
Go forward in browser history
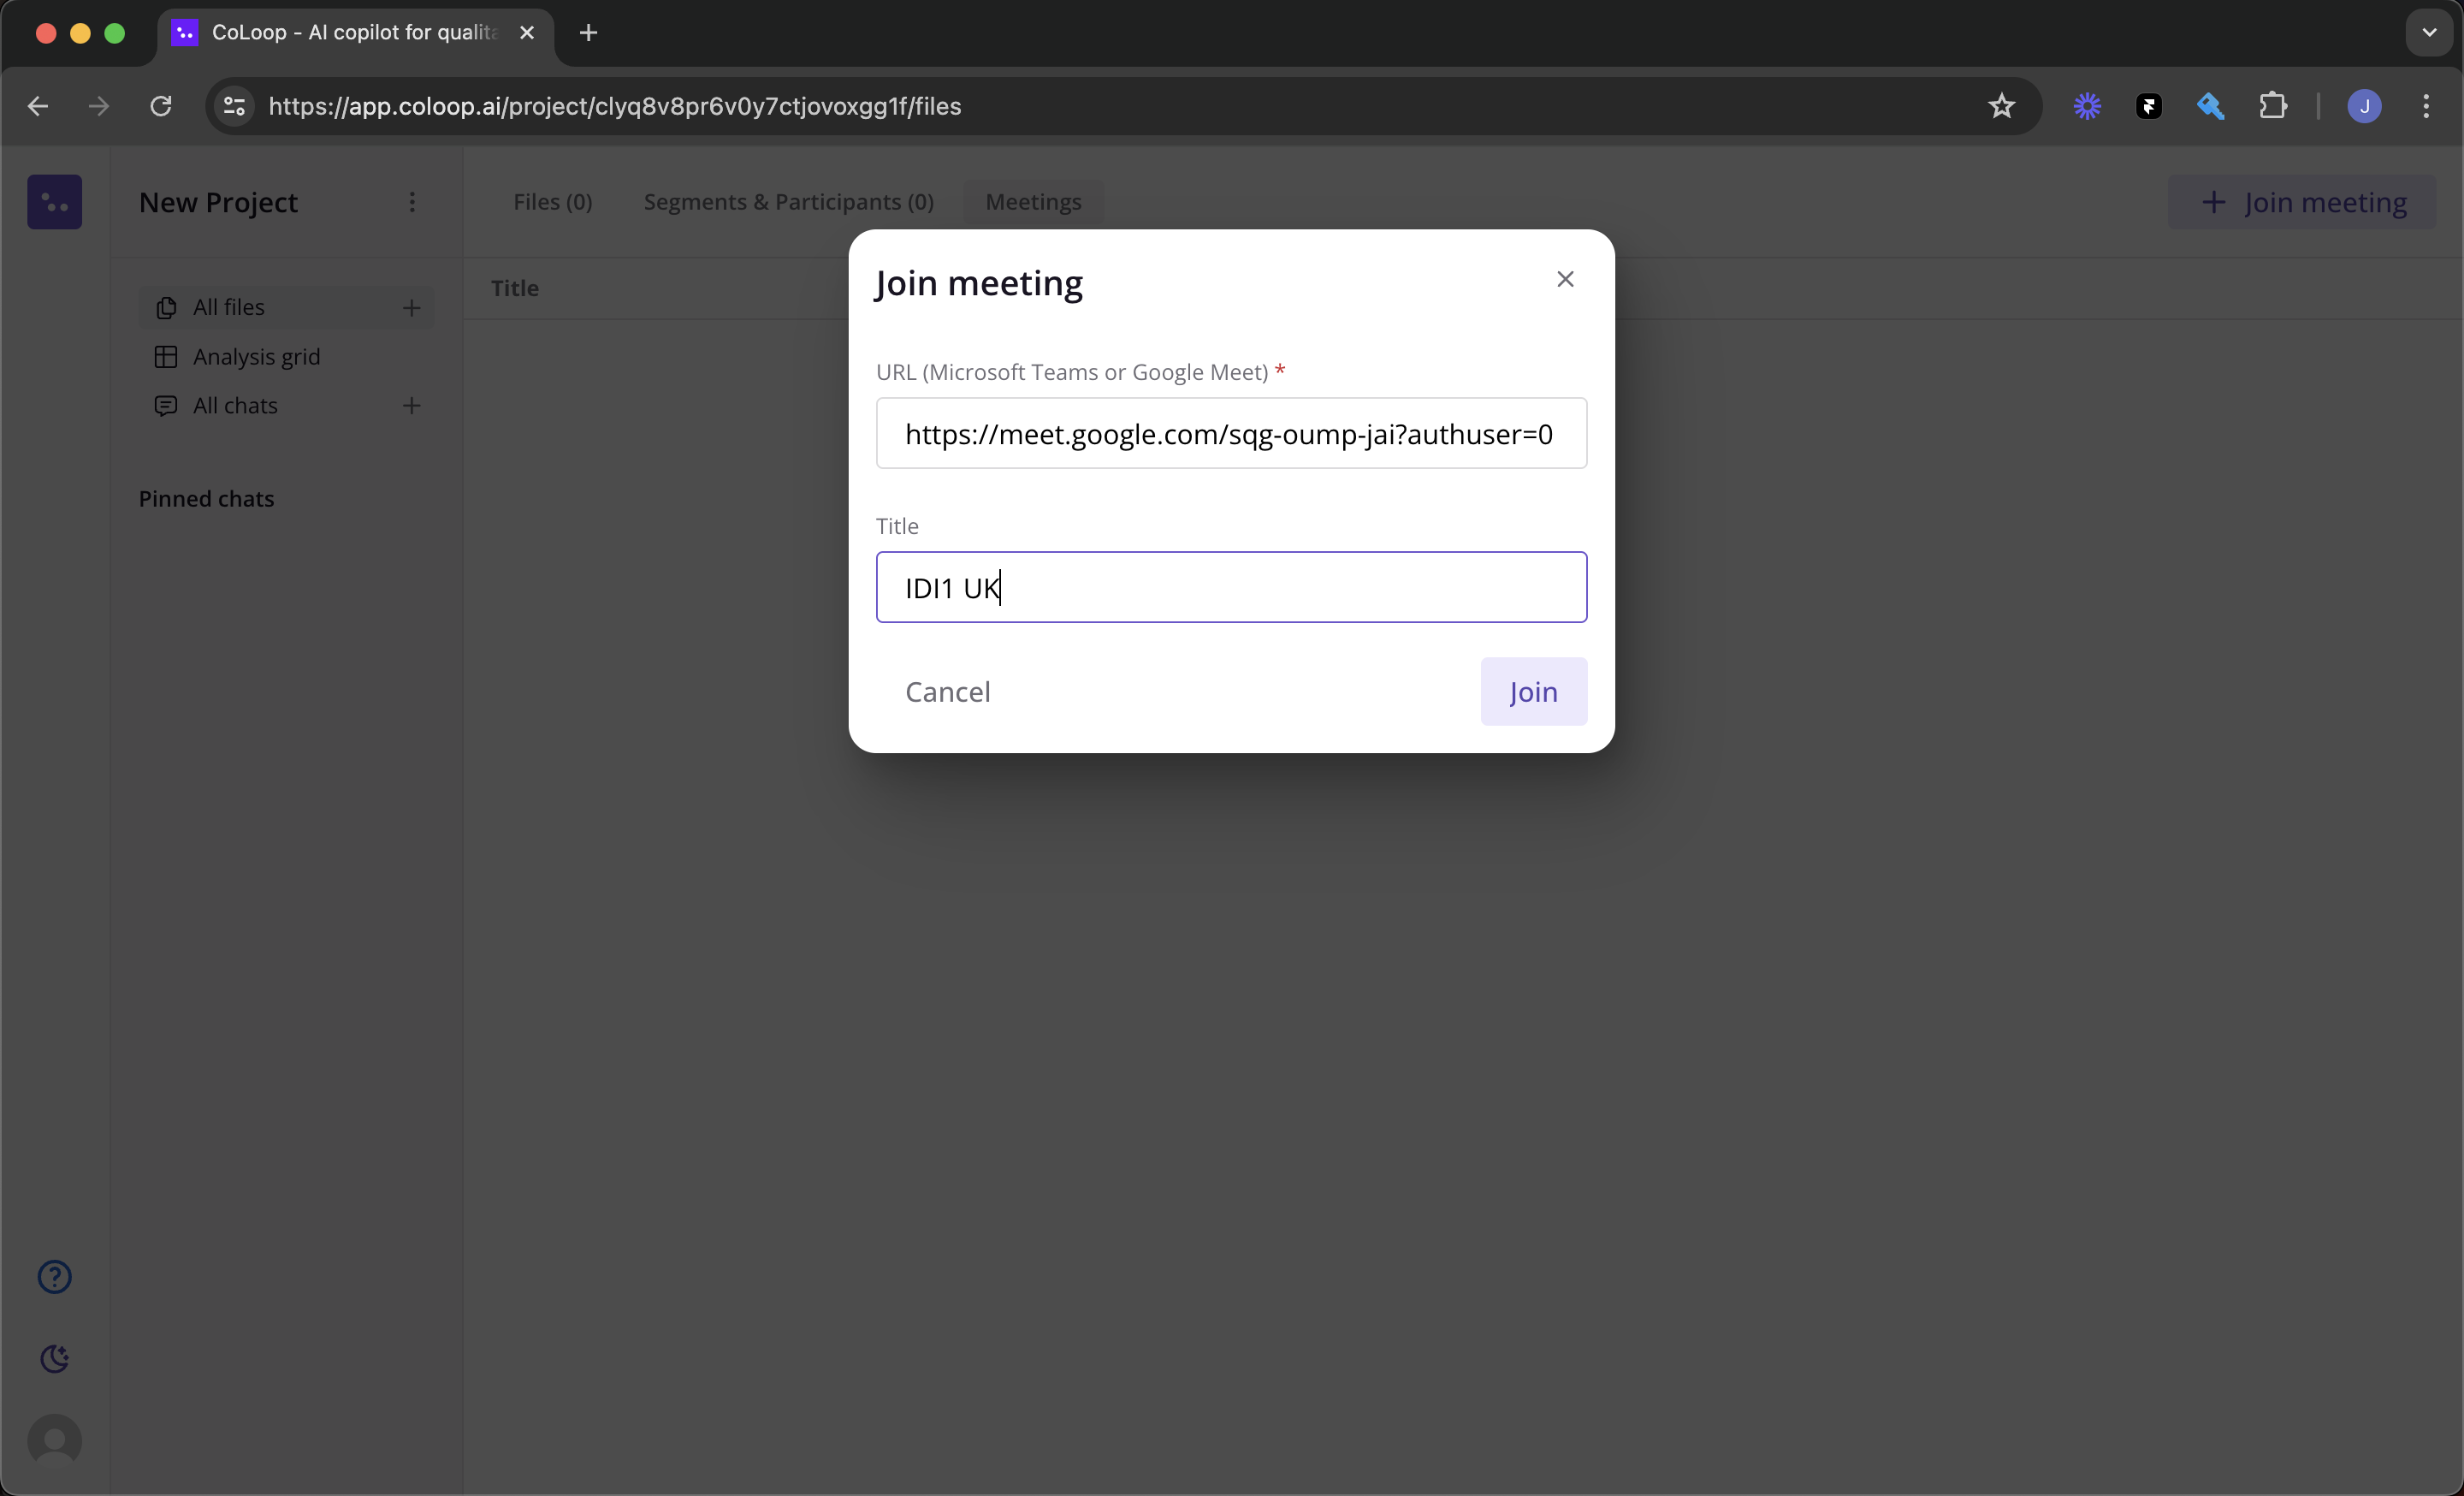pyautogui.click(x=99, y=106)
